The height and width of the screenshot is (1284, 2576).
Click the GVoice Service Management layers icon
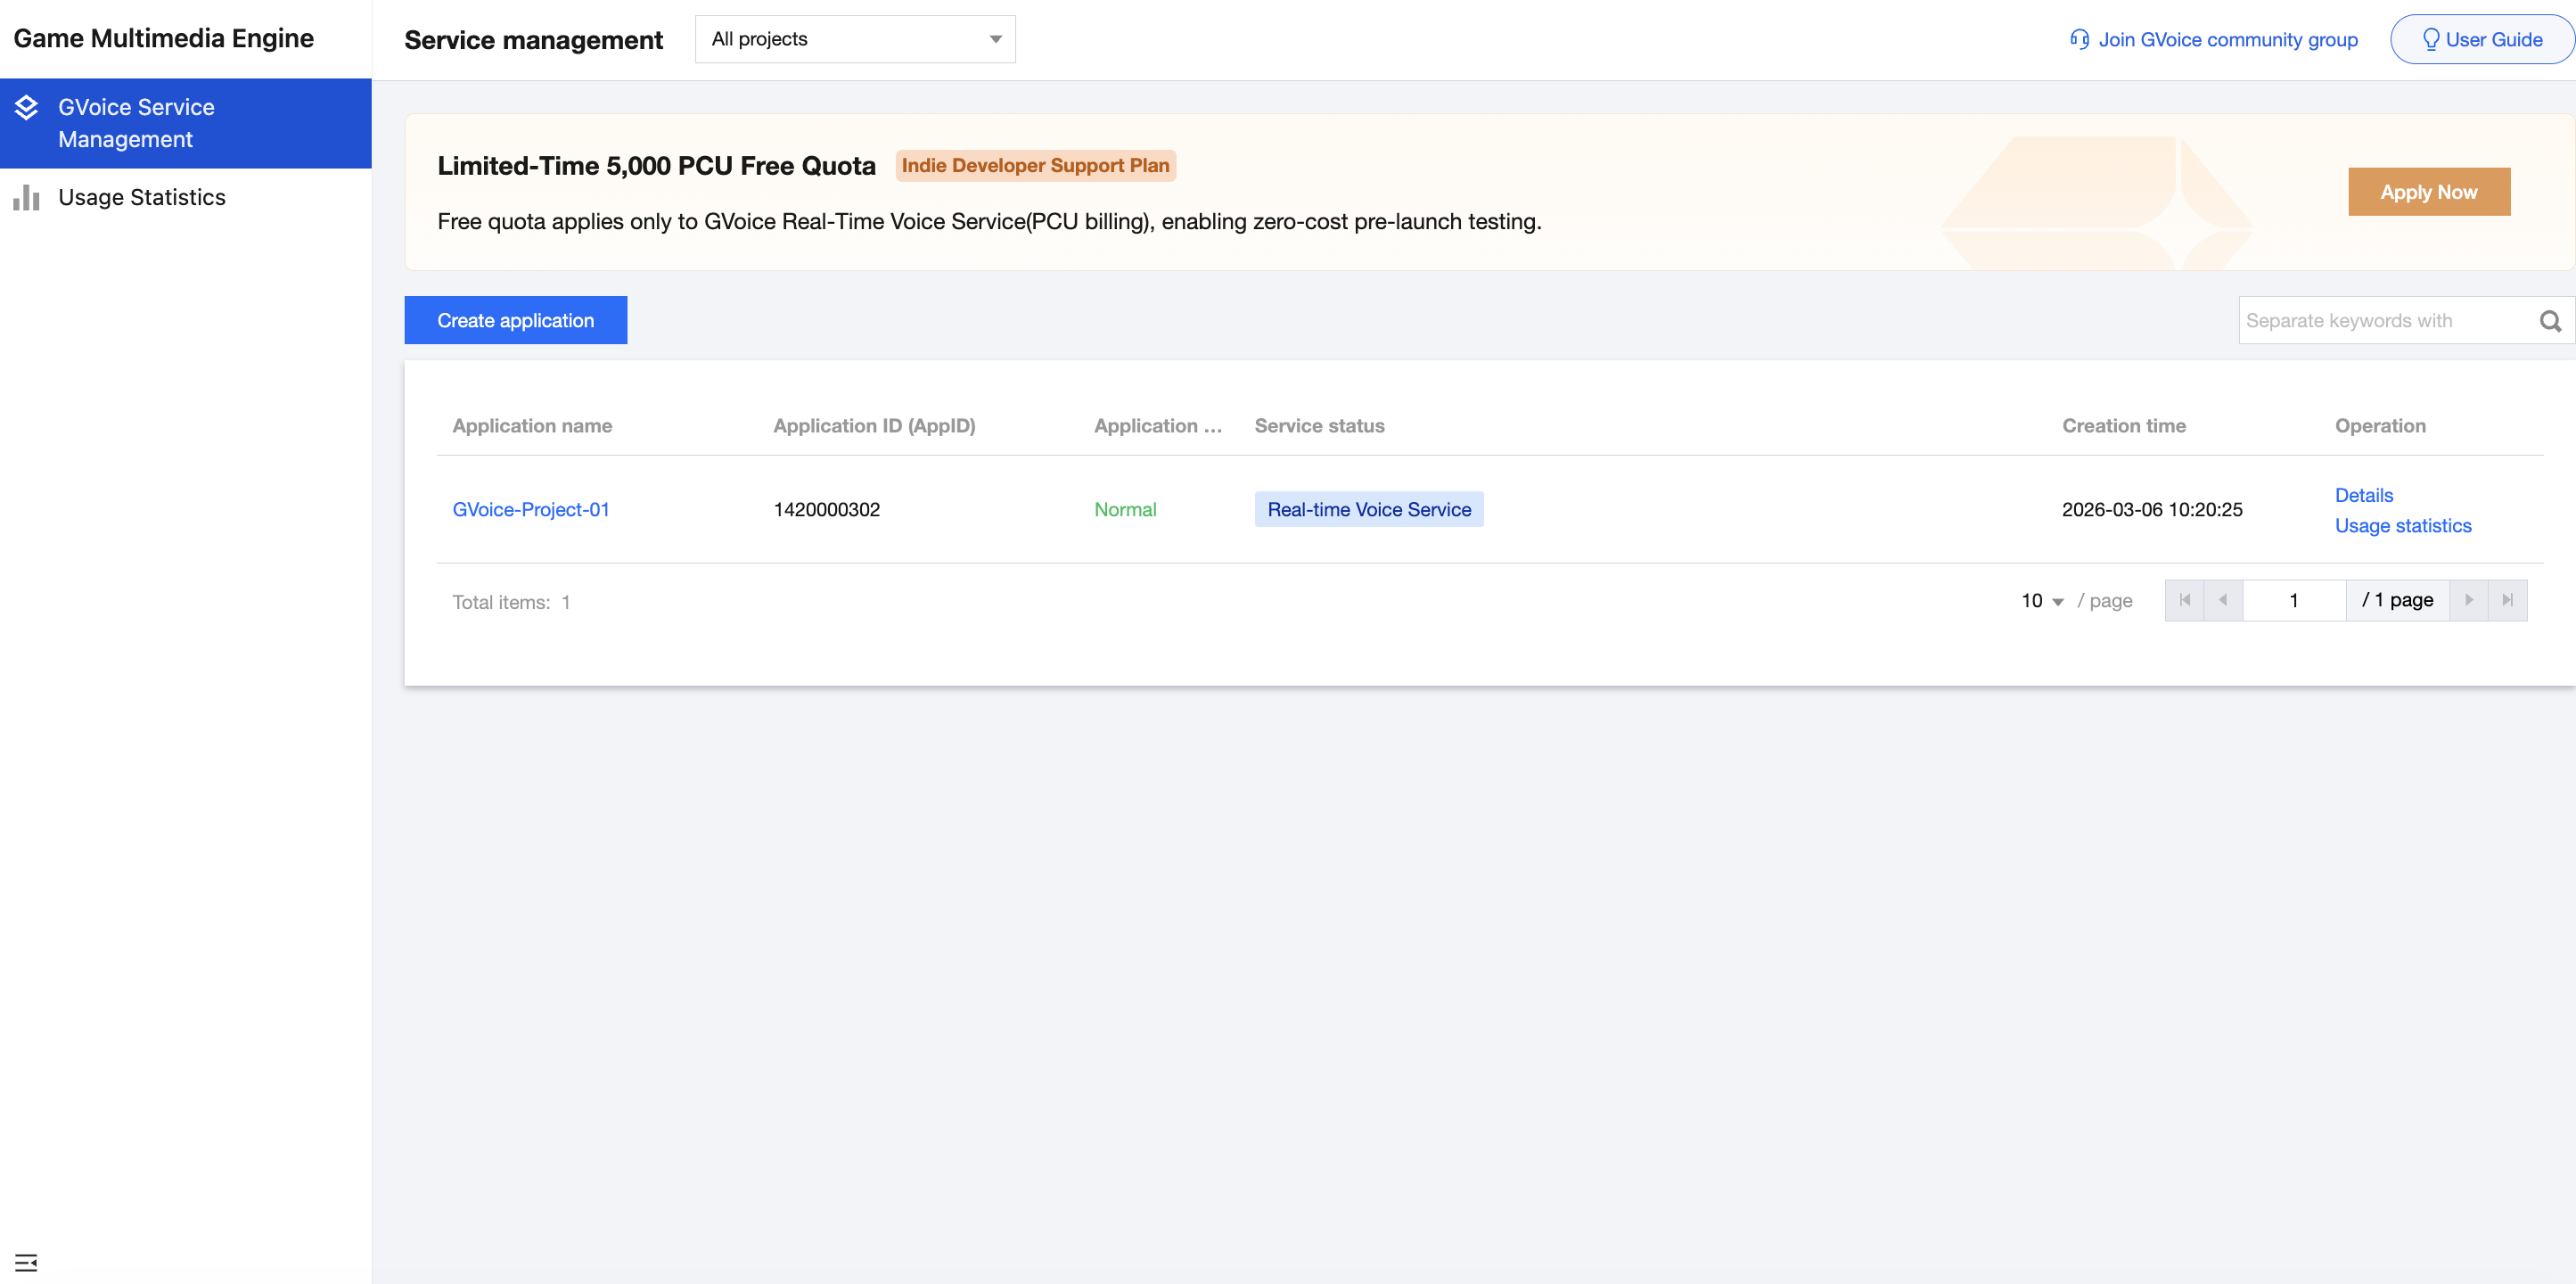pos(26,107)
